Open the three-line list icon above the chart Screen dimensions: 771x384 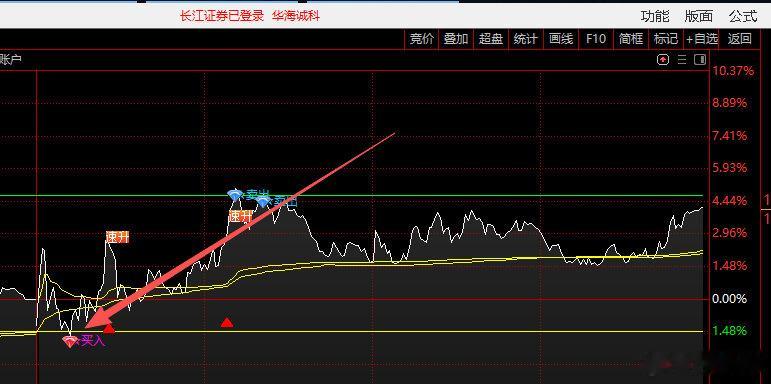682,60
